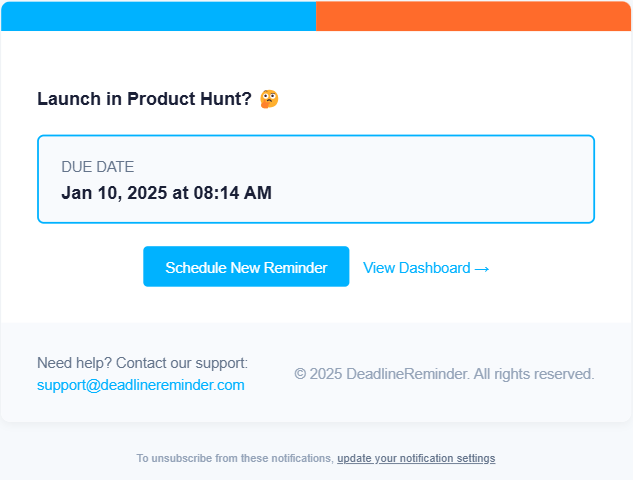Click the 08:14 AM time text

coord(233,193)
